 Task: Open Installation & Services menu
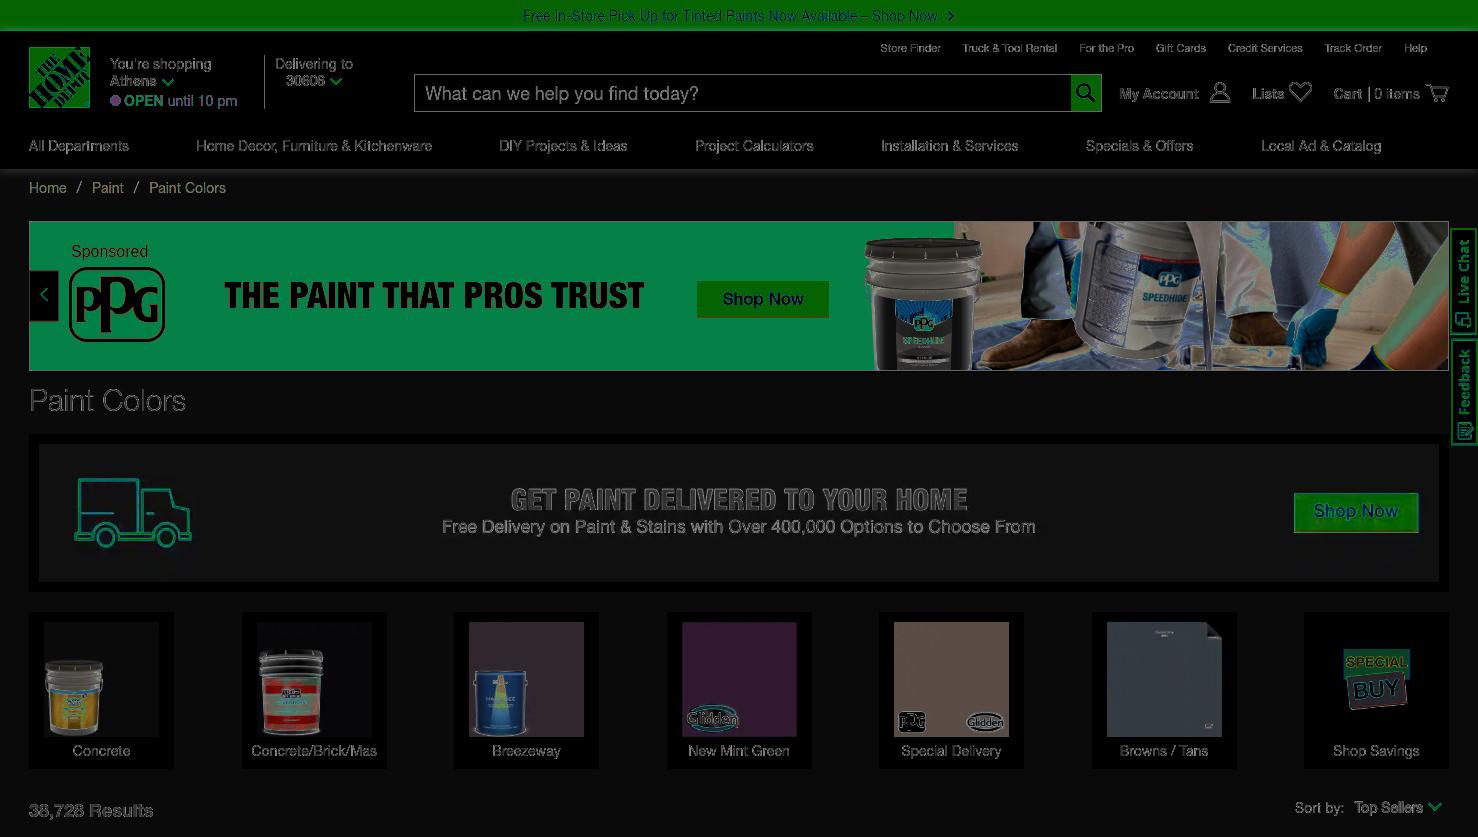(x=949, y=146)
